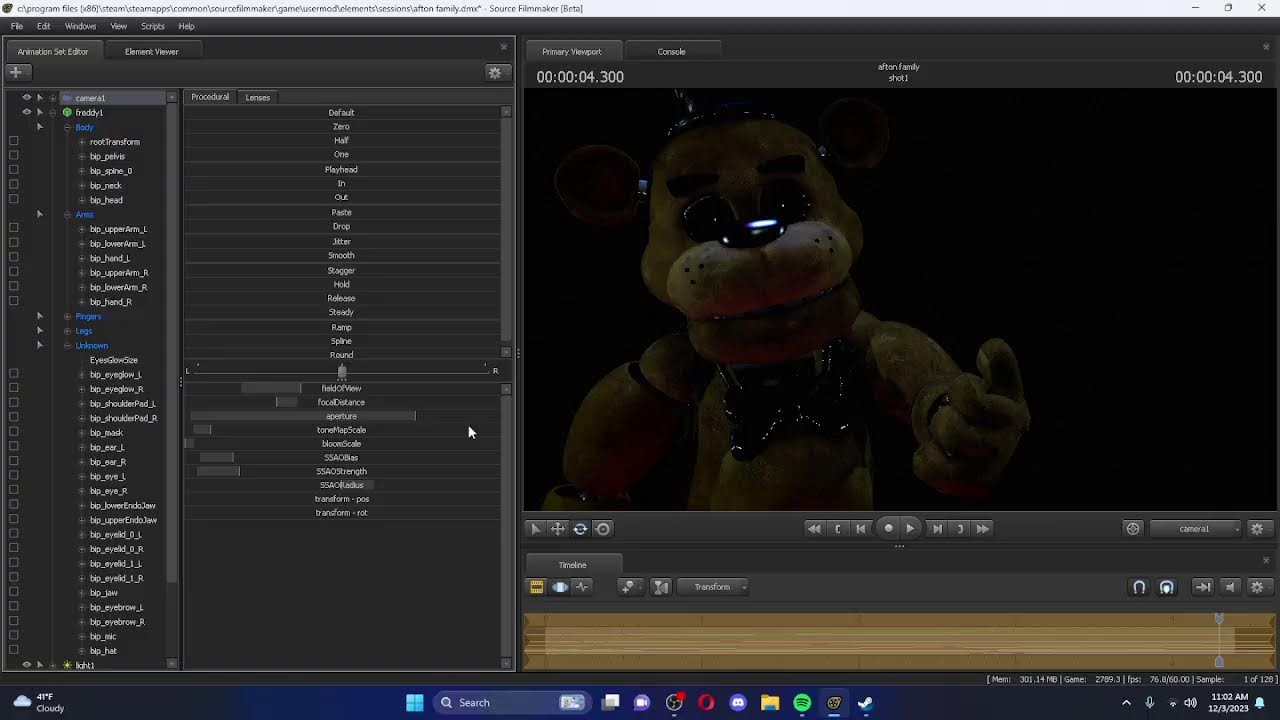Jump to the first frame with rewind button

(814, 529)
